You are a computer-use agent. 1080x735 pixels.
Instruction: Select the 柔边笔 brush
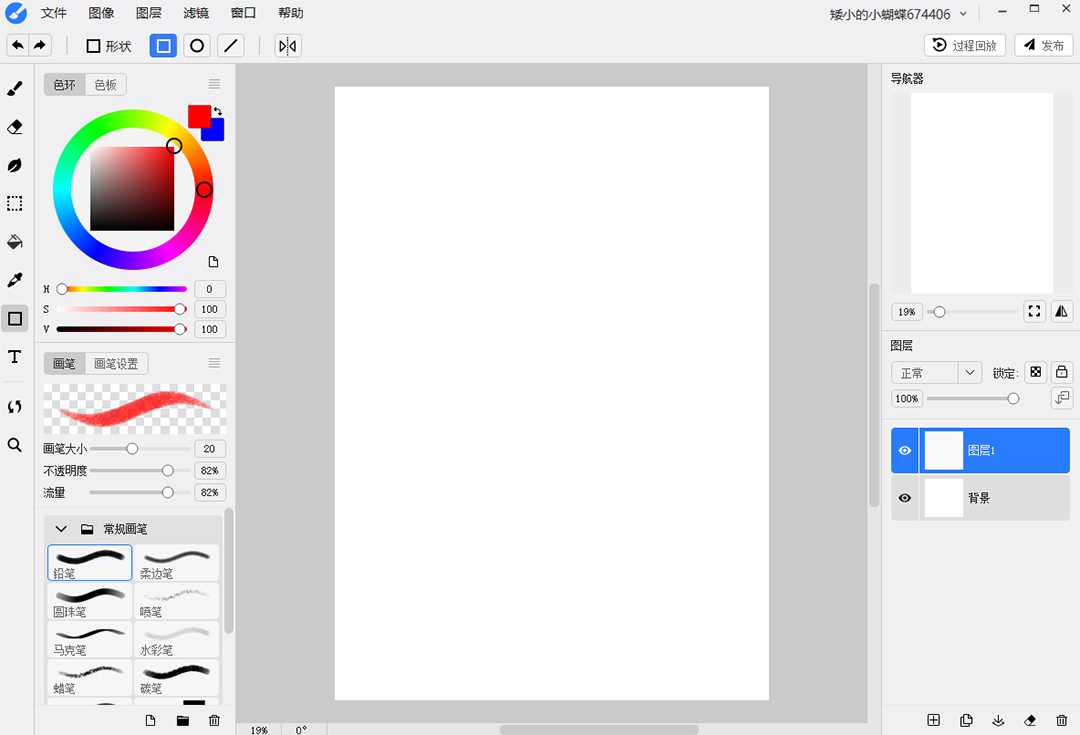(176, 563)
